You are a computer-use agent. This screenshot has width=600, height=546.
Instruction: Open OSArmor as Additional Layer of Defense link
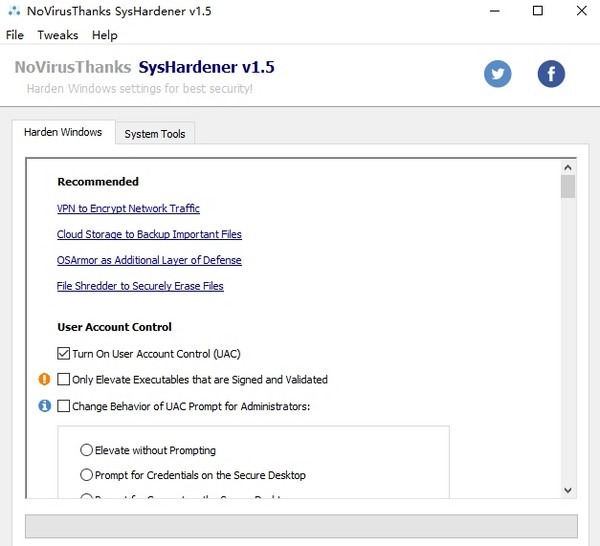pyautogui.click(x=149, y=260)
